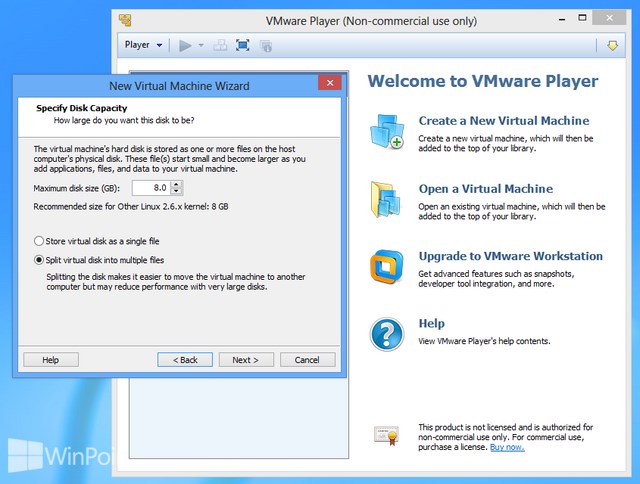Image resolution: width=640 pixels, height=484 pixels.
Task: Click the Maximum disk size input field
Action: (x=151, y=188)
